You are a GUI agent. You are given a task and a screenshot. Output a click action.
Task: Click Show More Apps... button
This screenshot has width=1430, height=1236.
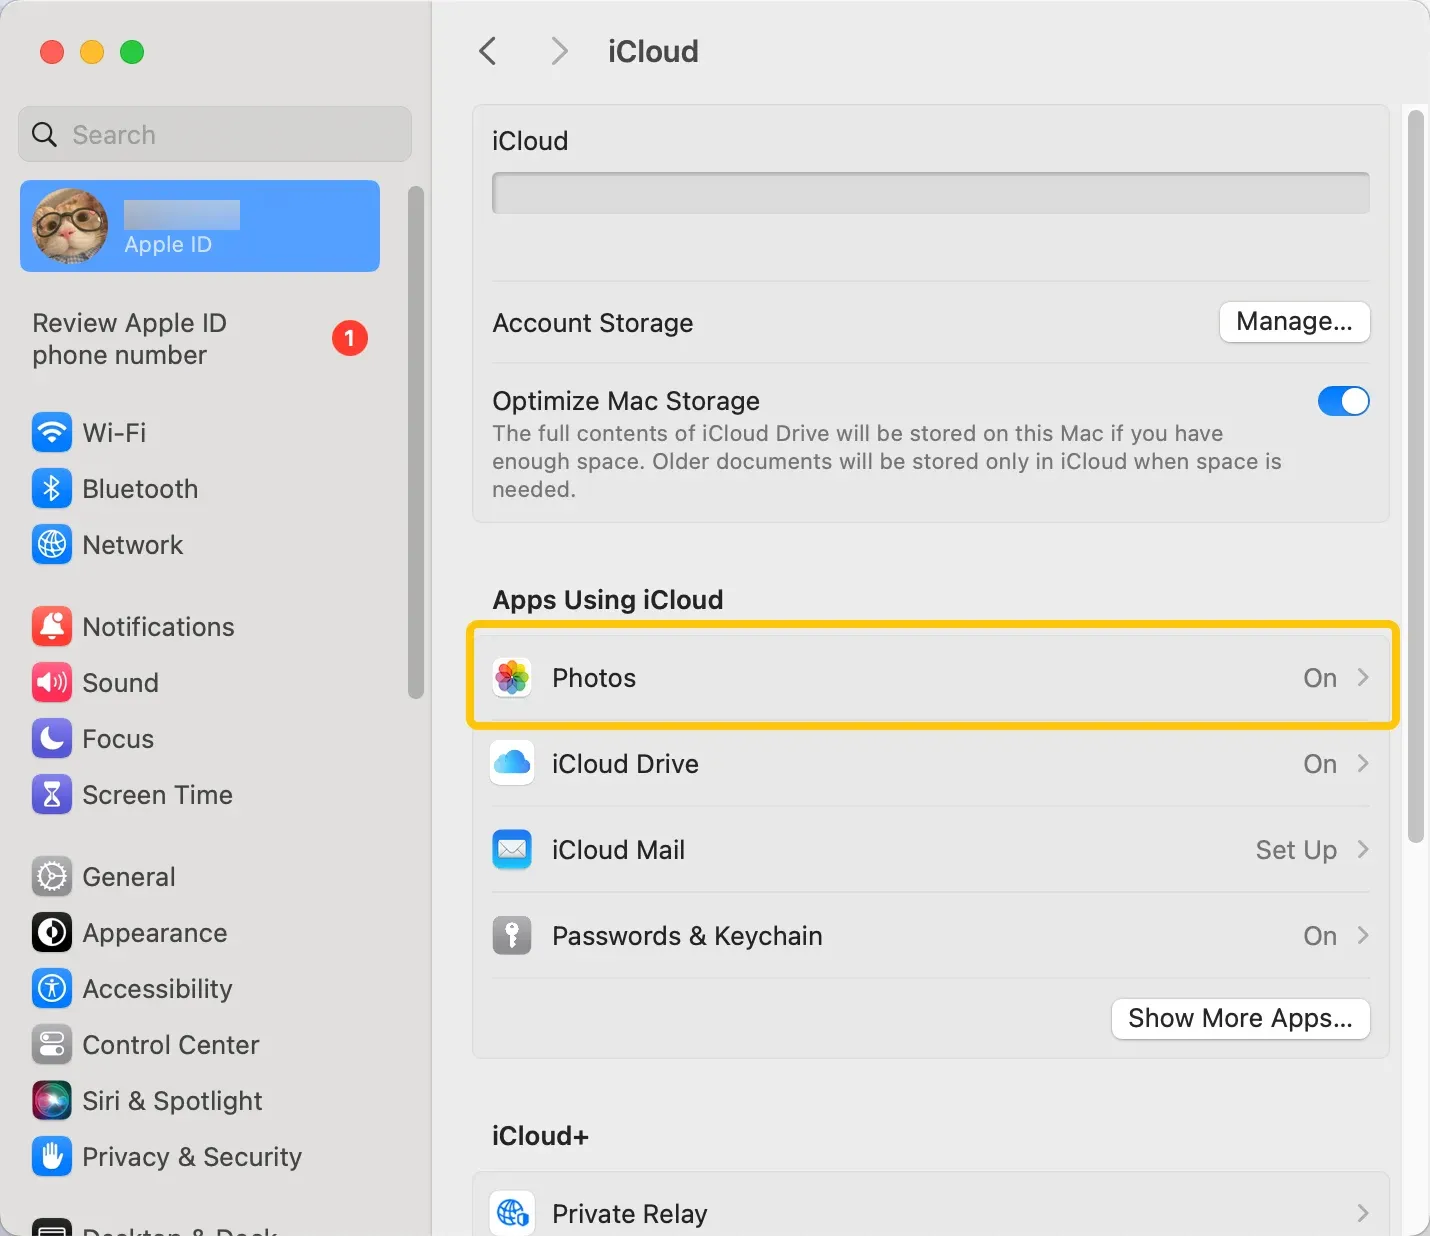1240,1019
